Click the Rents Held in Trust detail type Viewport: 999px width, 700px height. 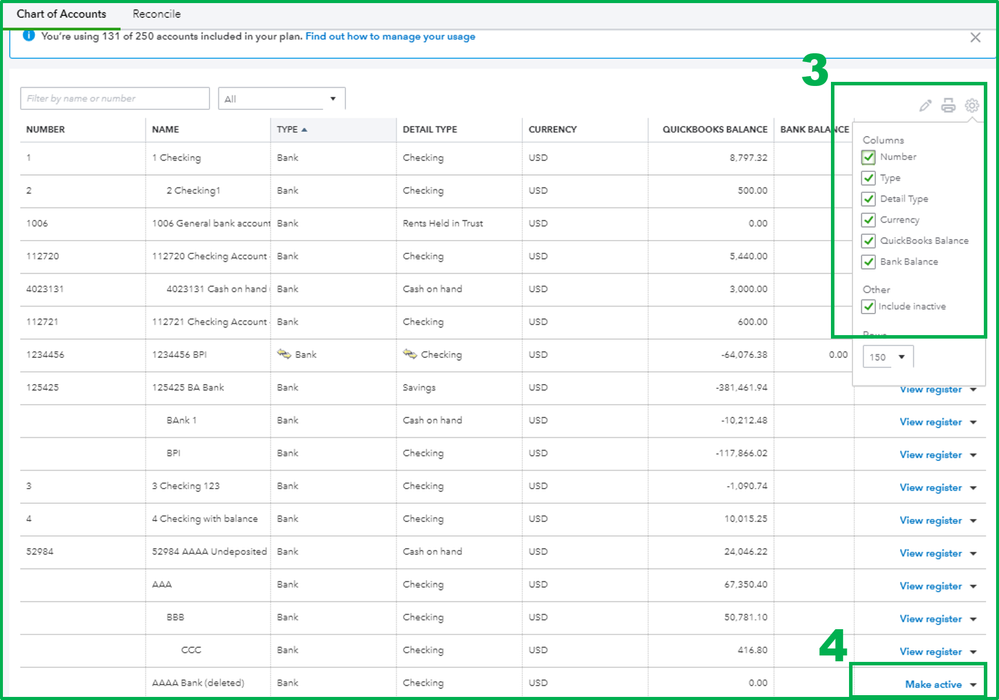[x=443, y=224]
